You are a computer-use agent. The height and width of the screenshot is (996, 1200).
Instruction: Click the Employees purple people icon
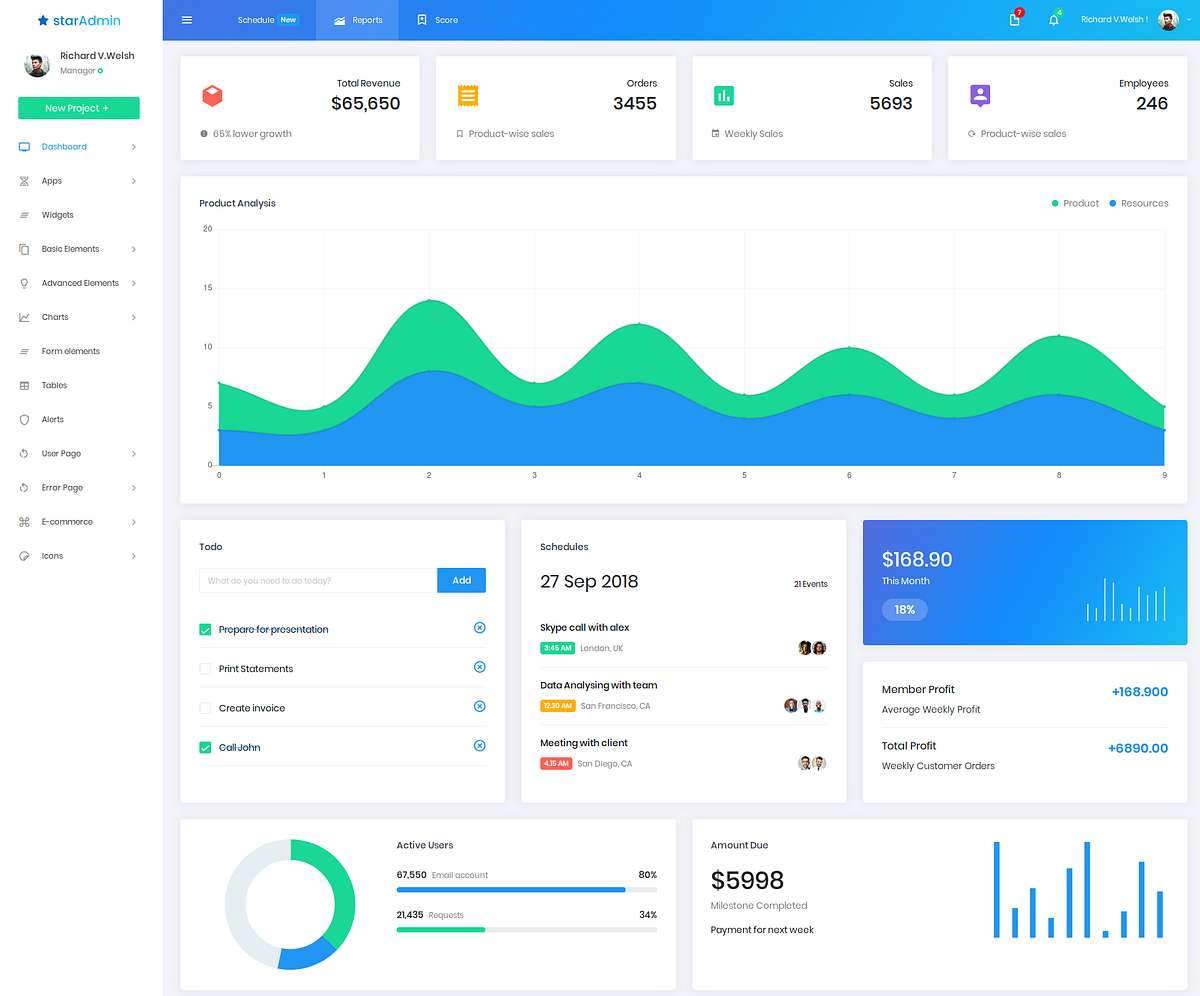click(x=979, y=95)
